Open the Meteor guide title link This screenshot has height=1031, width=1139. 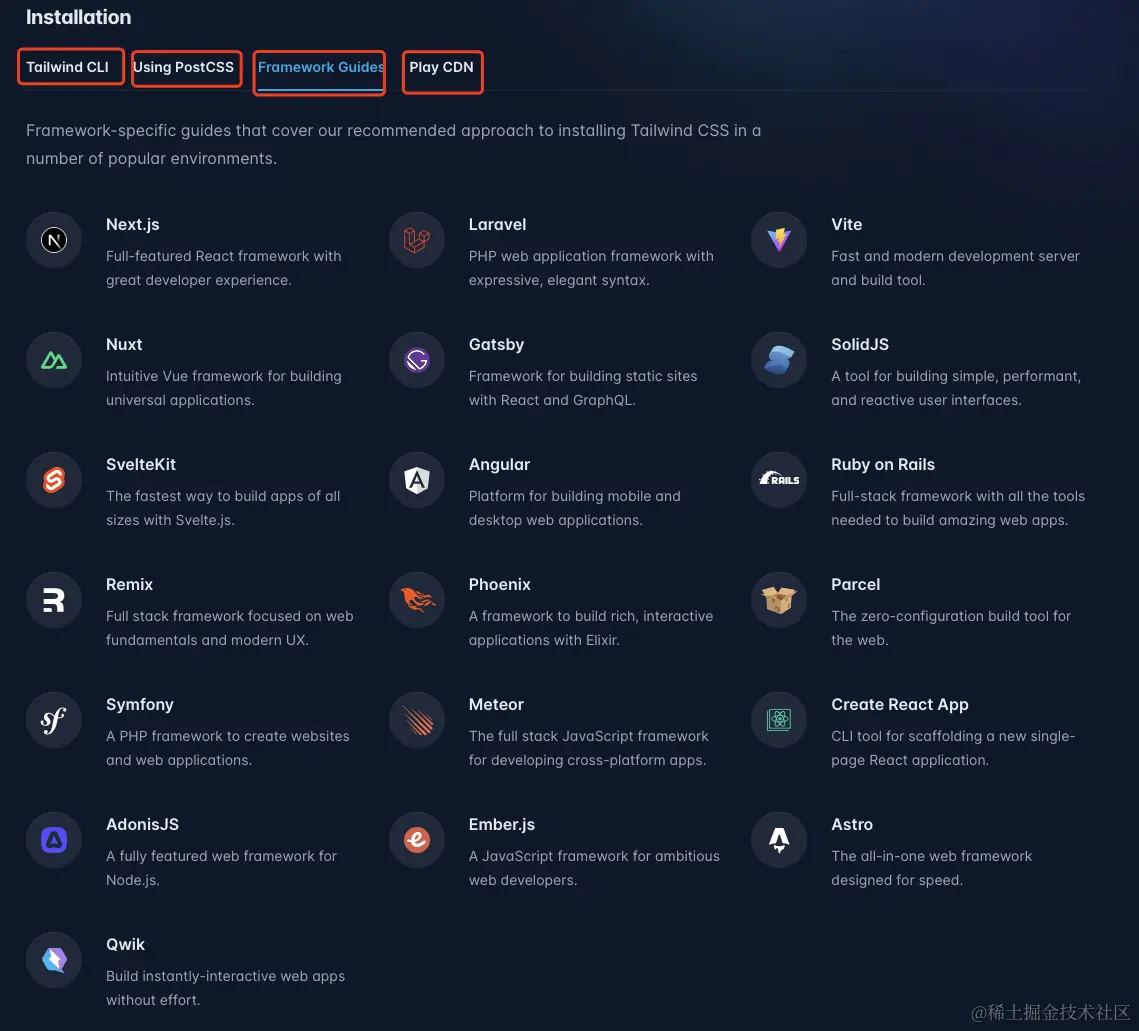click(x=496, y=705)
